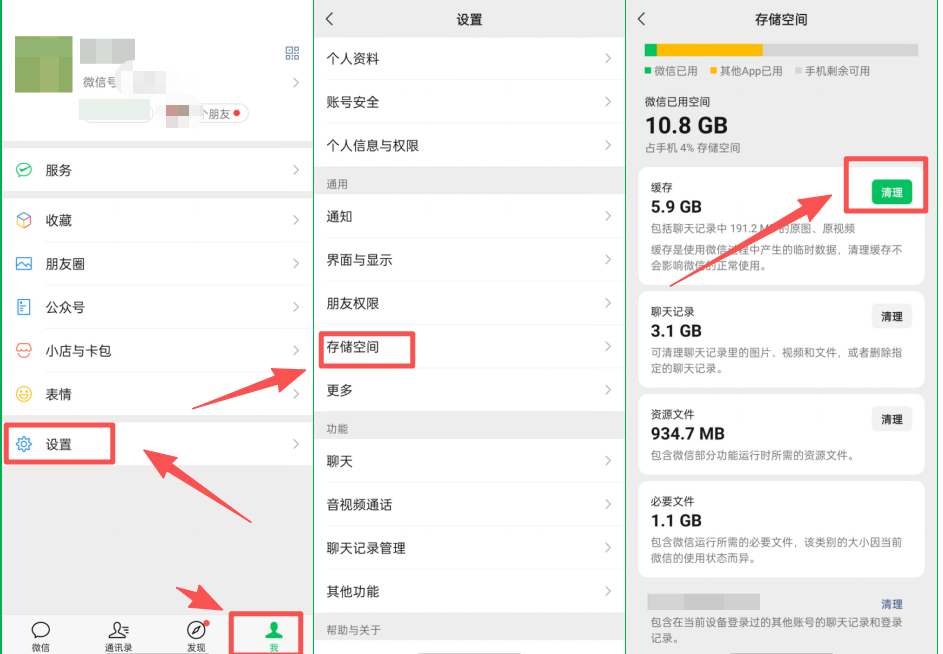The width and height of the screenshot is (943, 654).
Task: Click the storage usage bar
Action: point(781,50)
